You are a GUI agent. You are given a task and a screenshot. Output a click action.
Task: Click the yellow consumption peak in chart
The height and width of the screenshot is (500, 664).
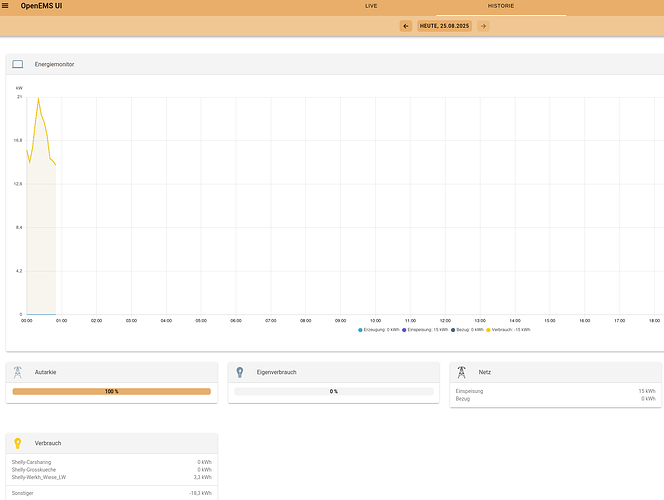pyautogui.click(x=39, y=99)
